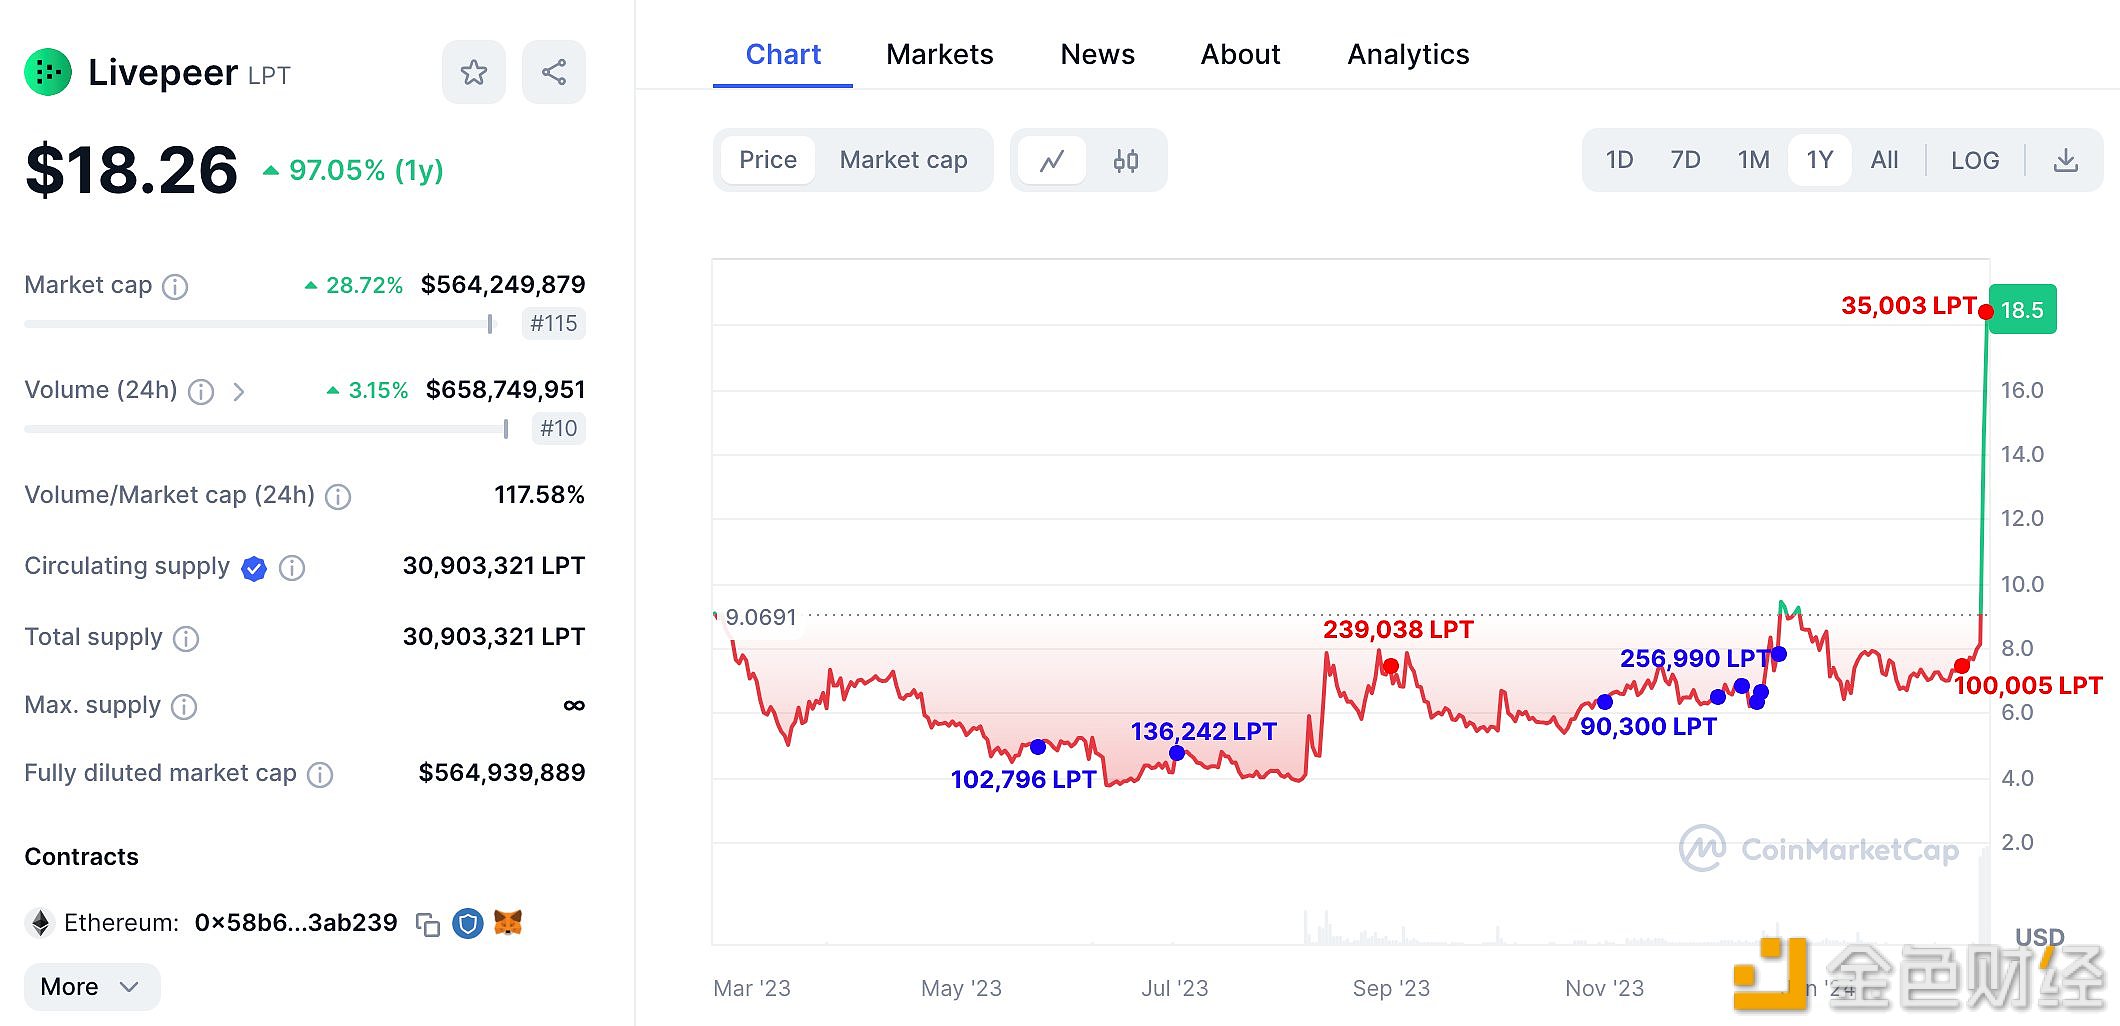Click the verified badge beside Circulating supply

[254, 568]
